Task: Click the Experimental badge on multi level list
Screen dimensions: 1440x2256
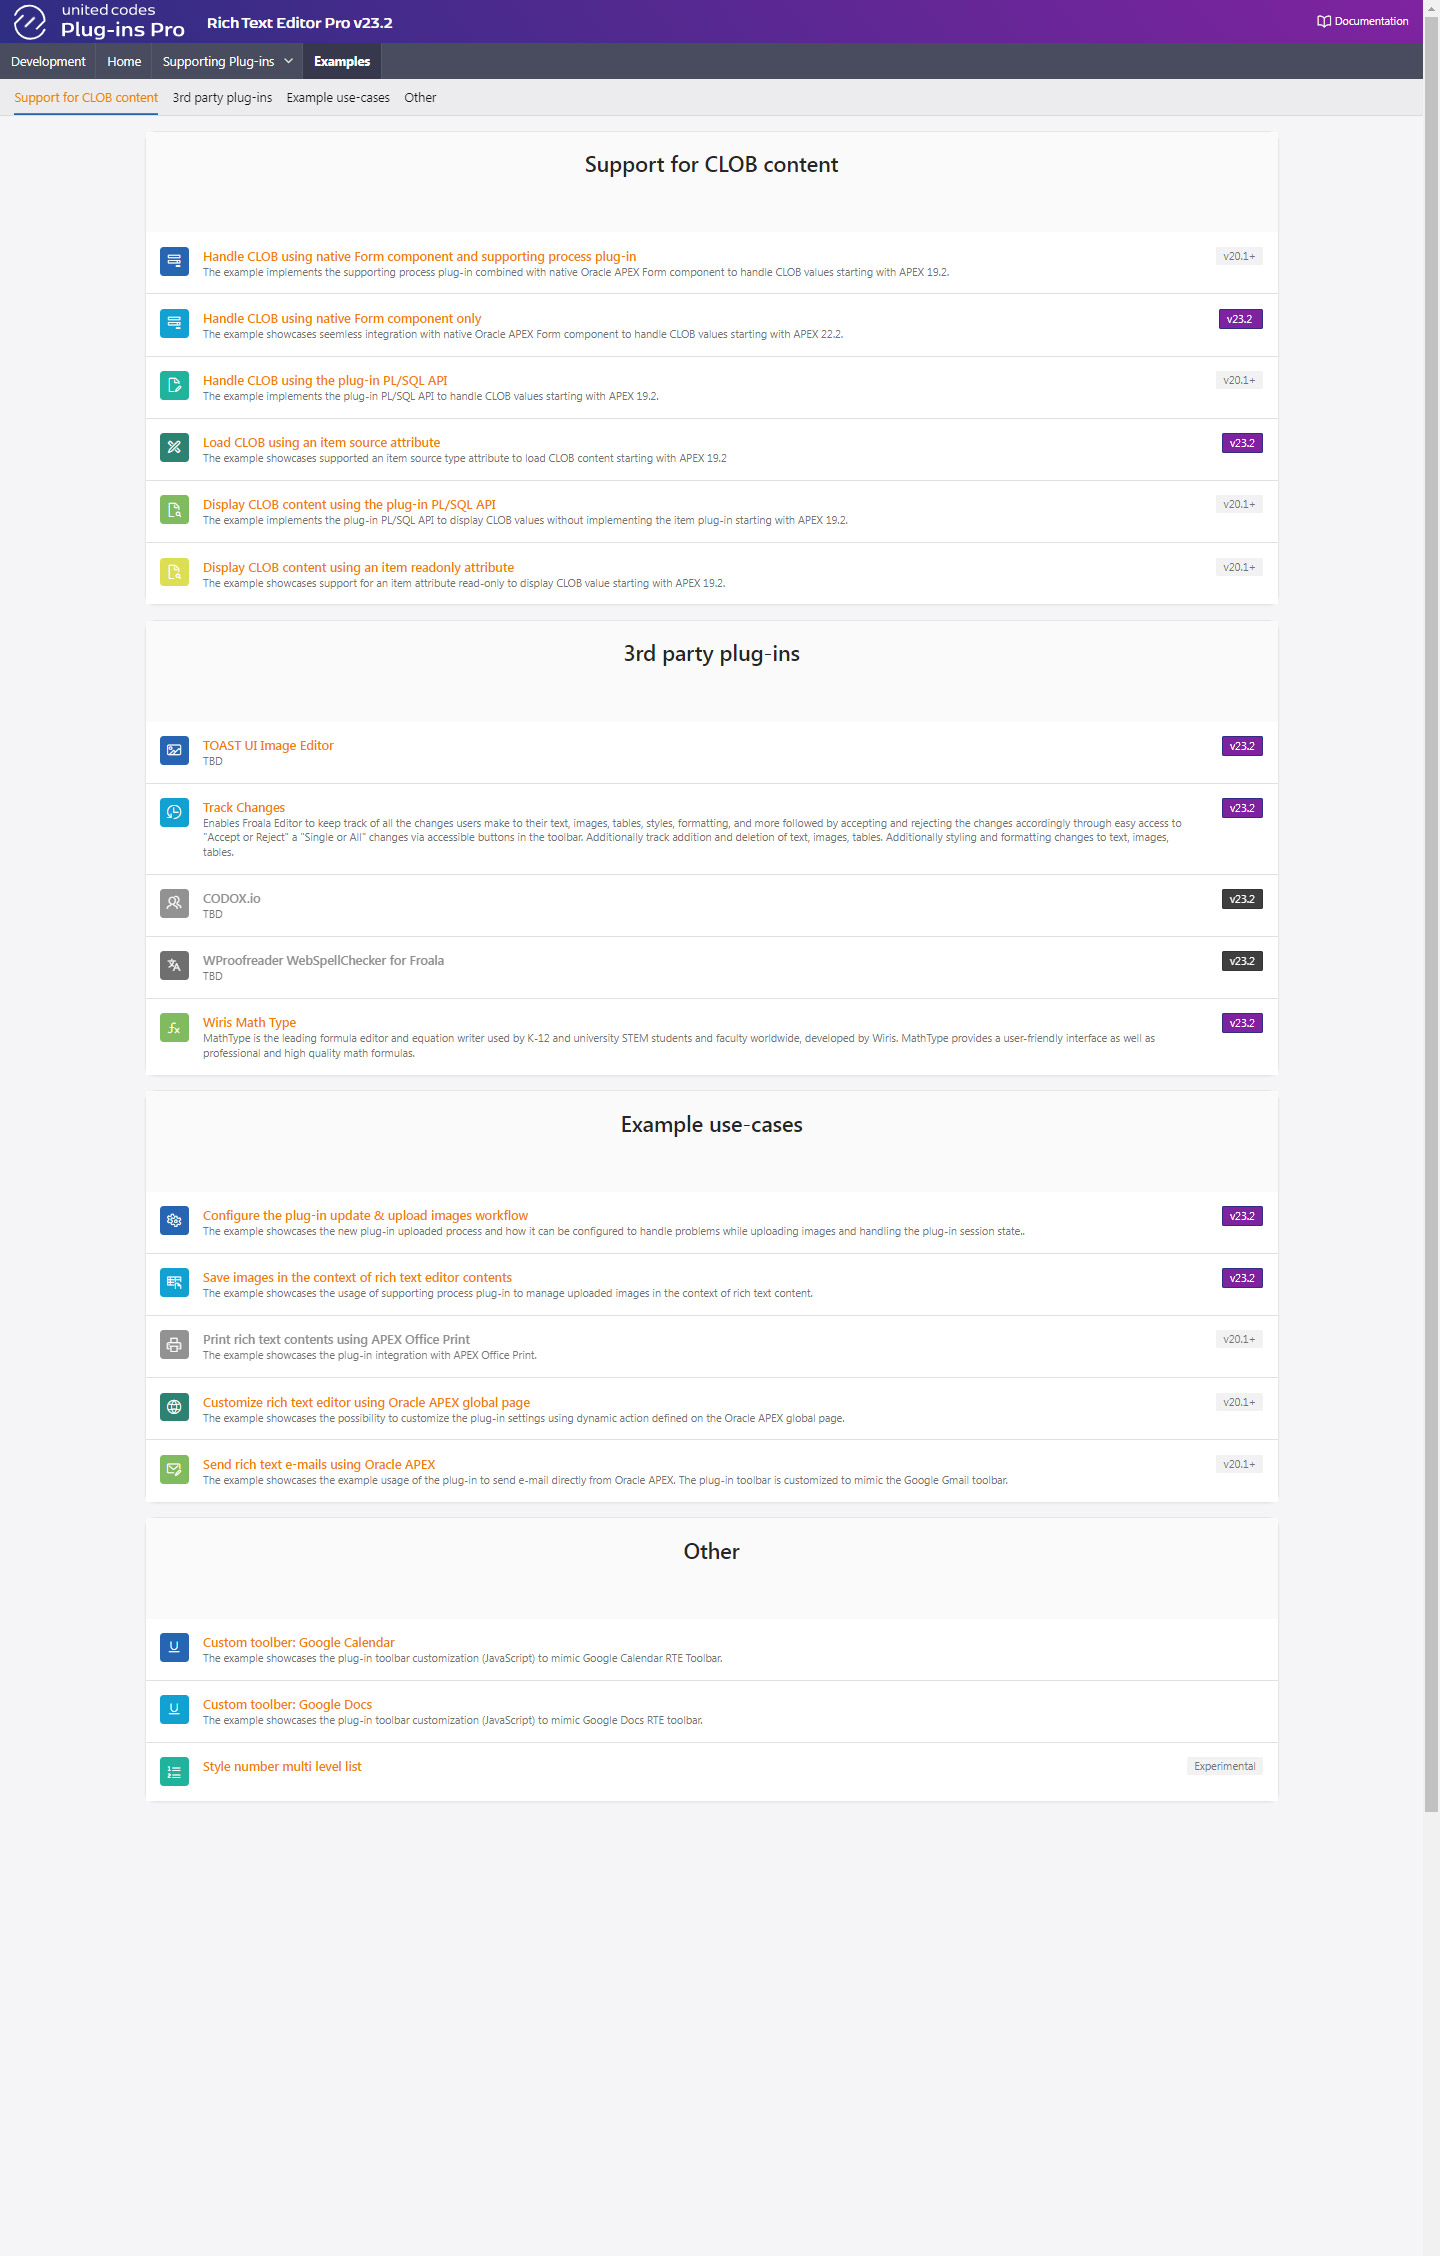Action: (1224, 1767)
